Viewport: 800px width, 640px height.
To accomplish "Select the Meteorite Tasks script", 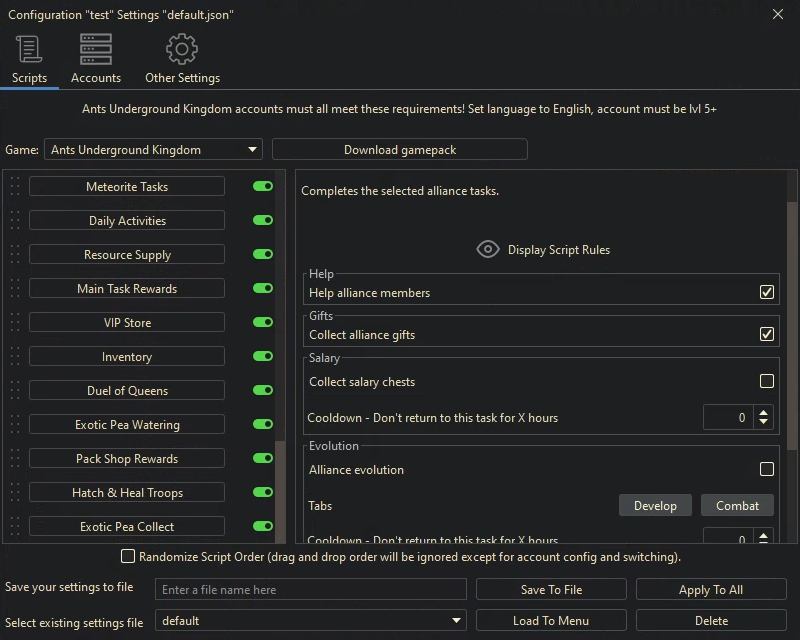I will pos(127,186).
